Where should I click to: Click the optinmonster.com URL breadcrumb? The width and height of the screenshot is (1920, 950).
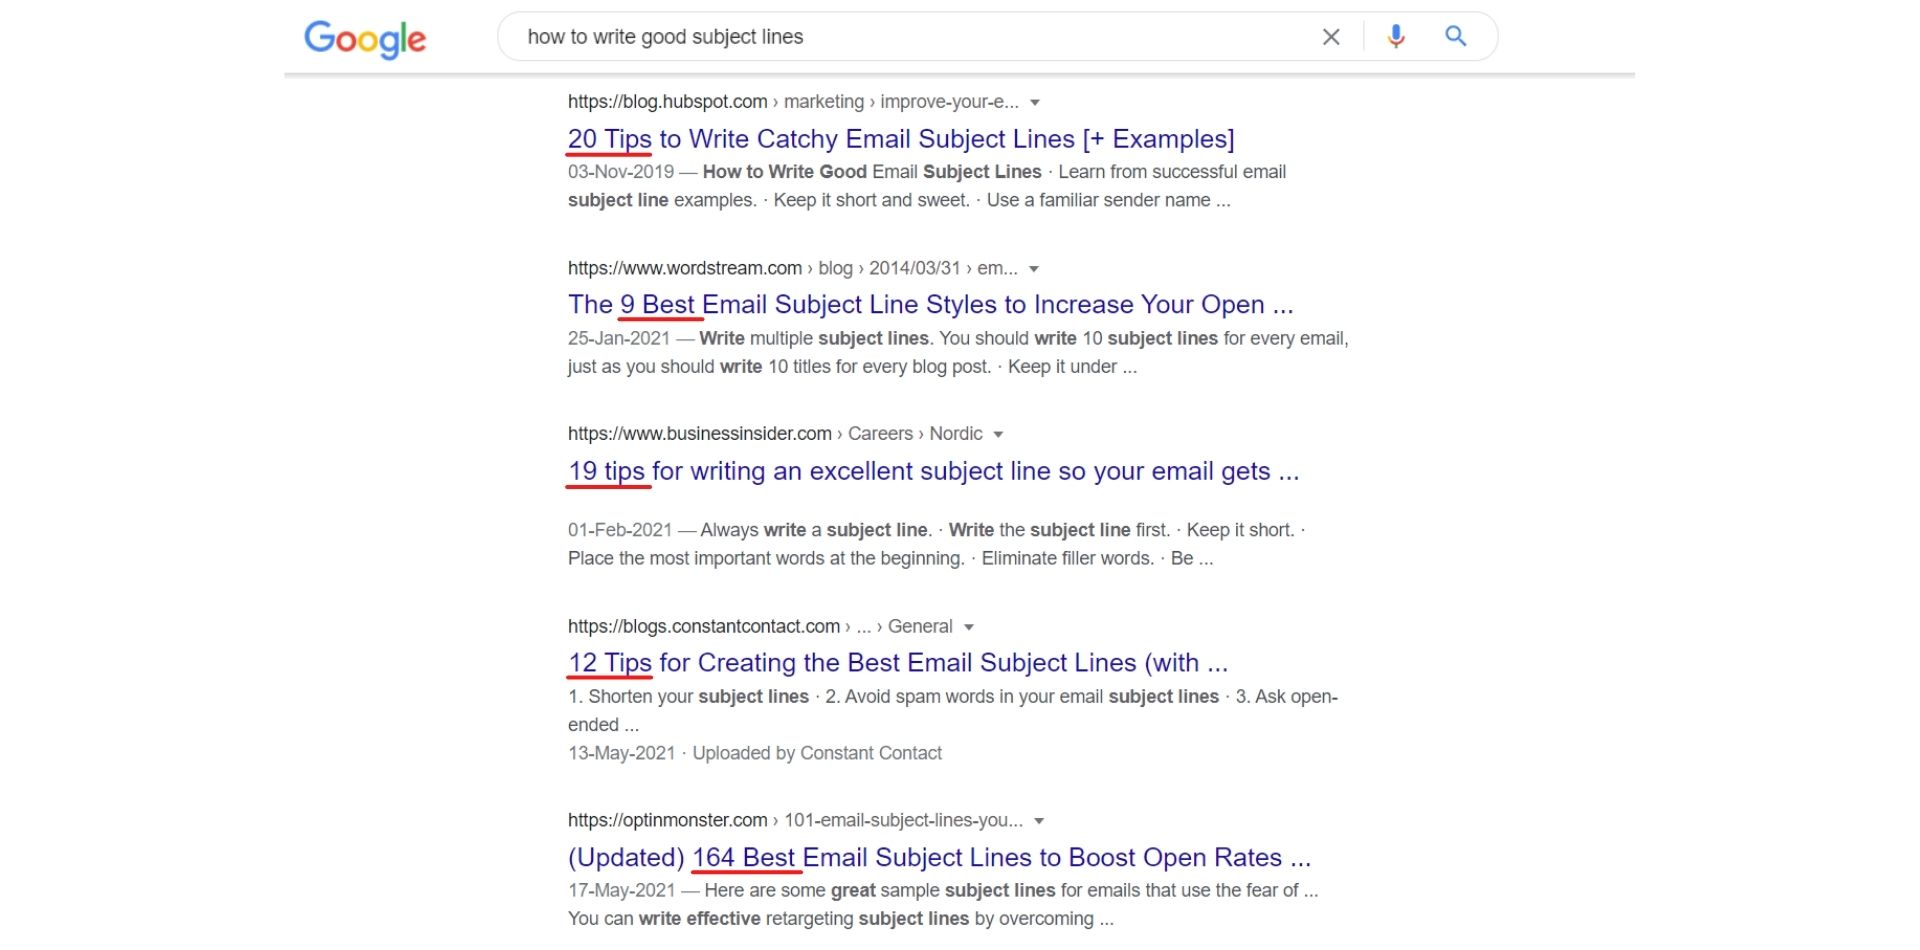(667, 820)
